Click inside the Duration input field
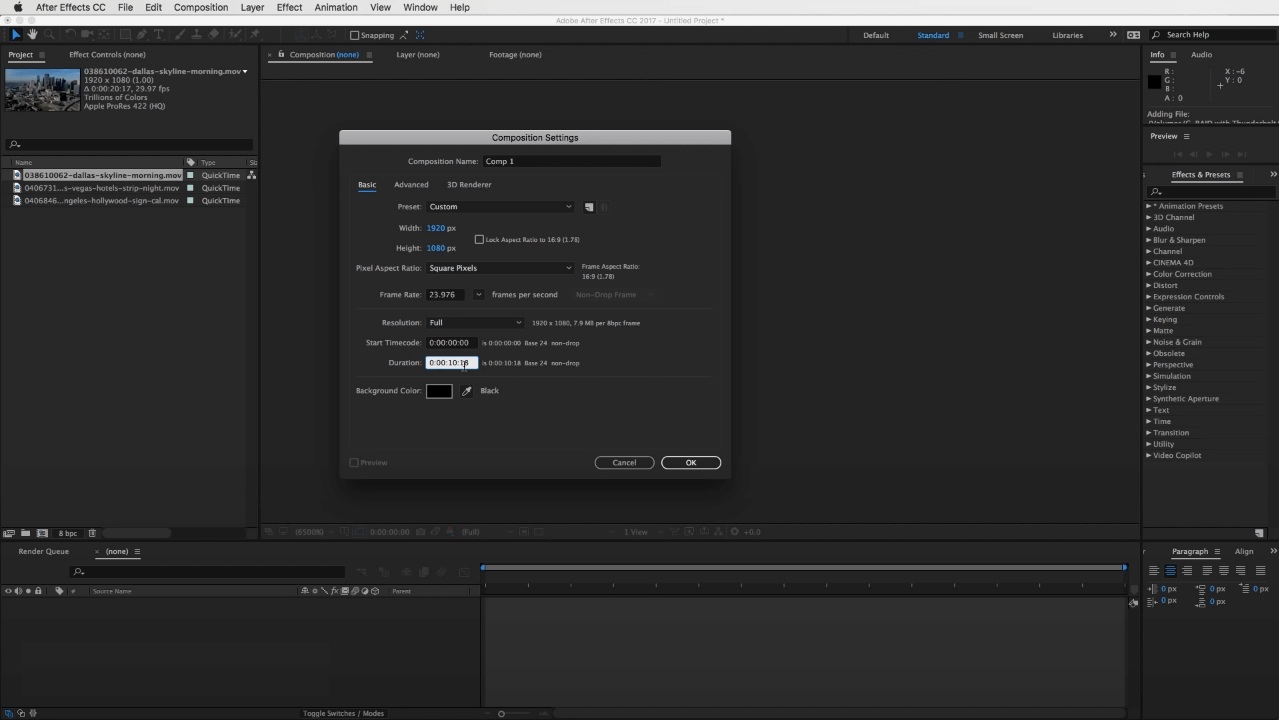The height and width of the screenshot is (720, 1279). (450, 362)
